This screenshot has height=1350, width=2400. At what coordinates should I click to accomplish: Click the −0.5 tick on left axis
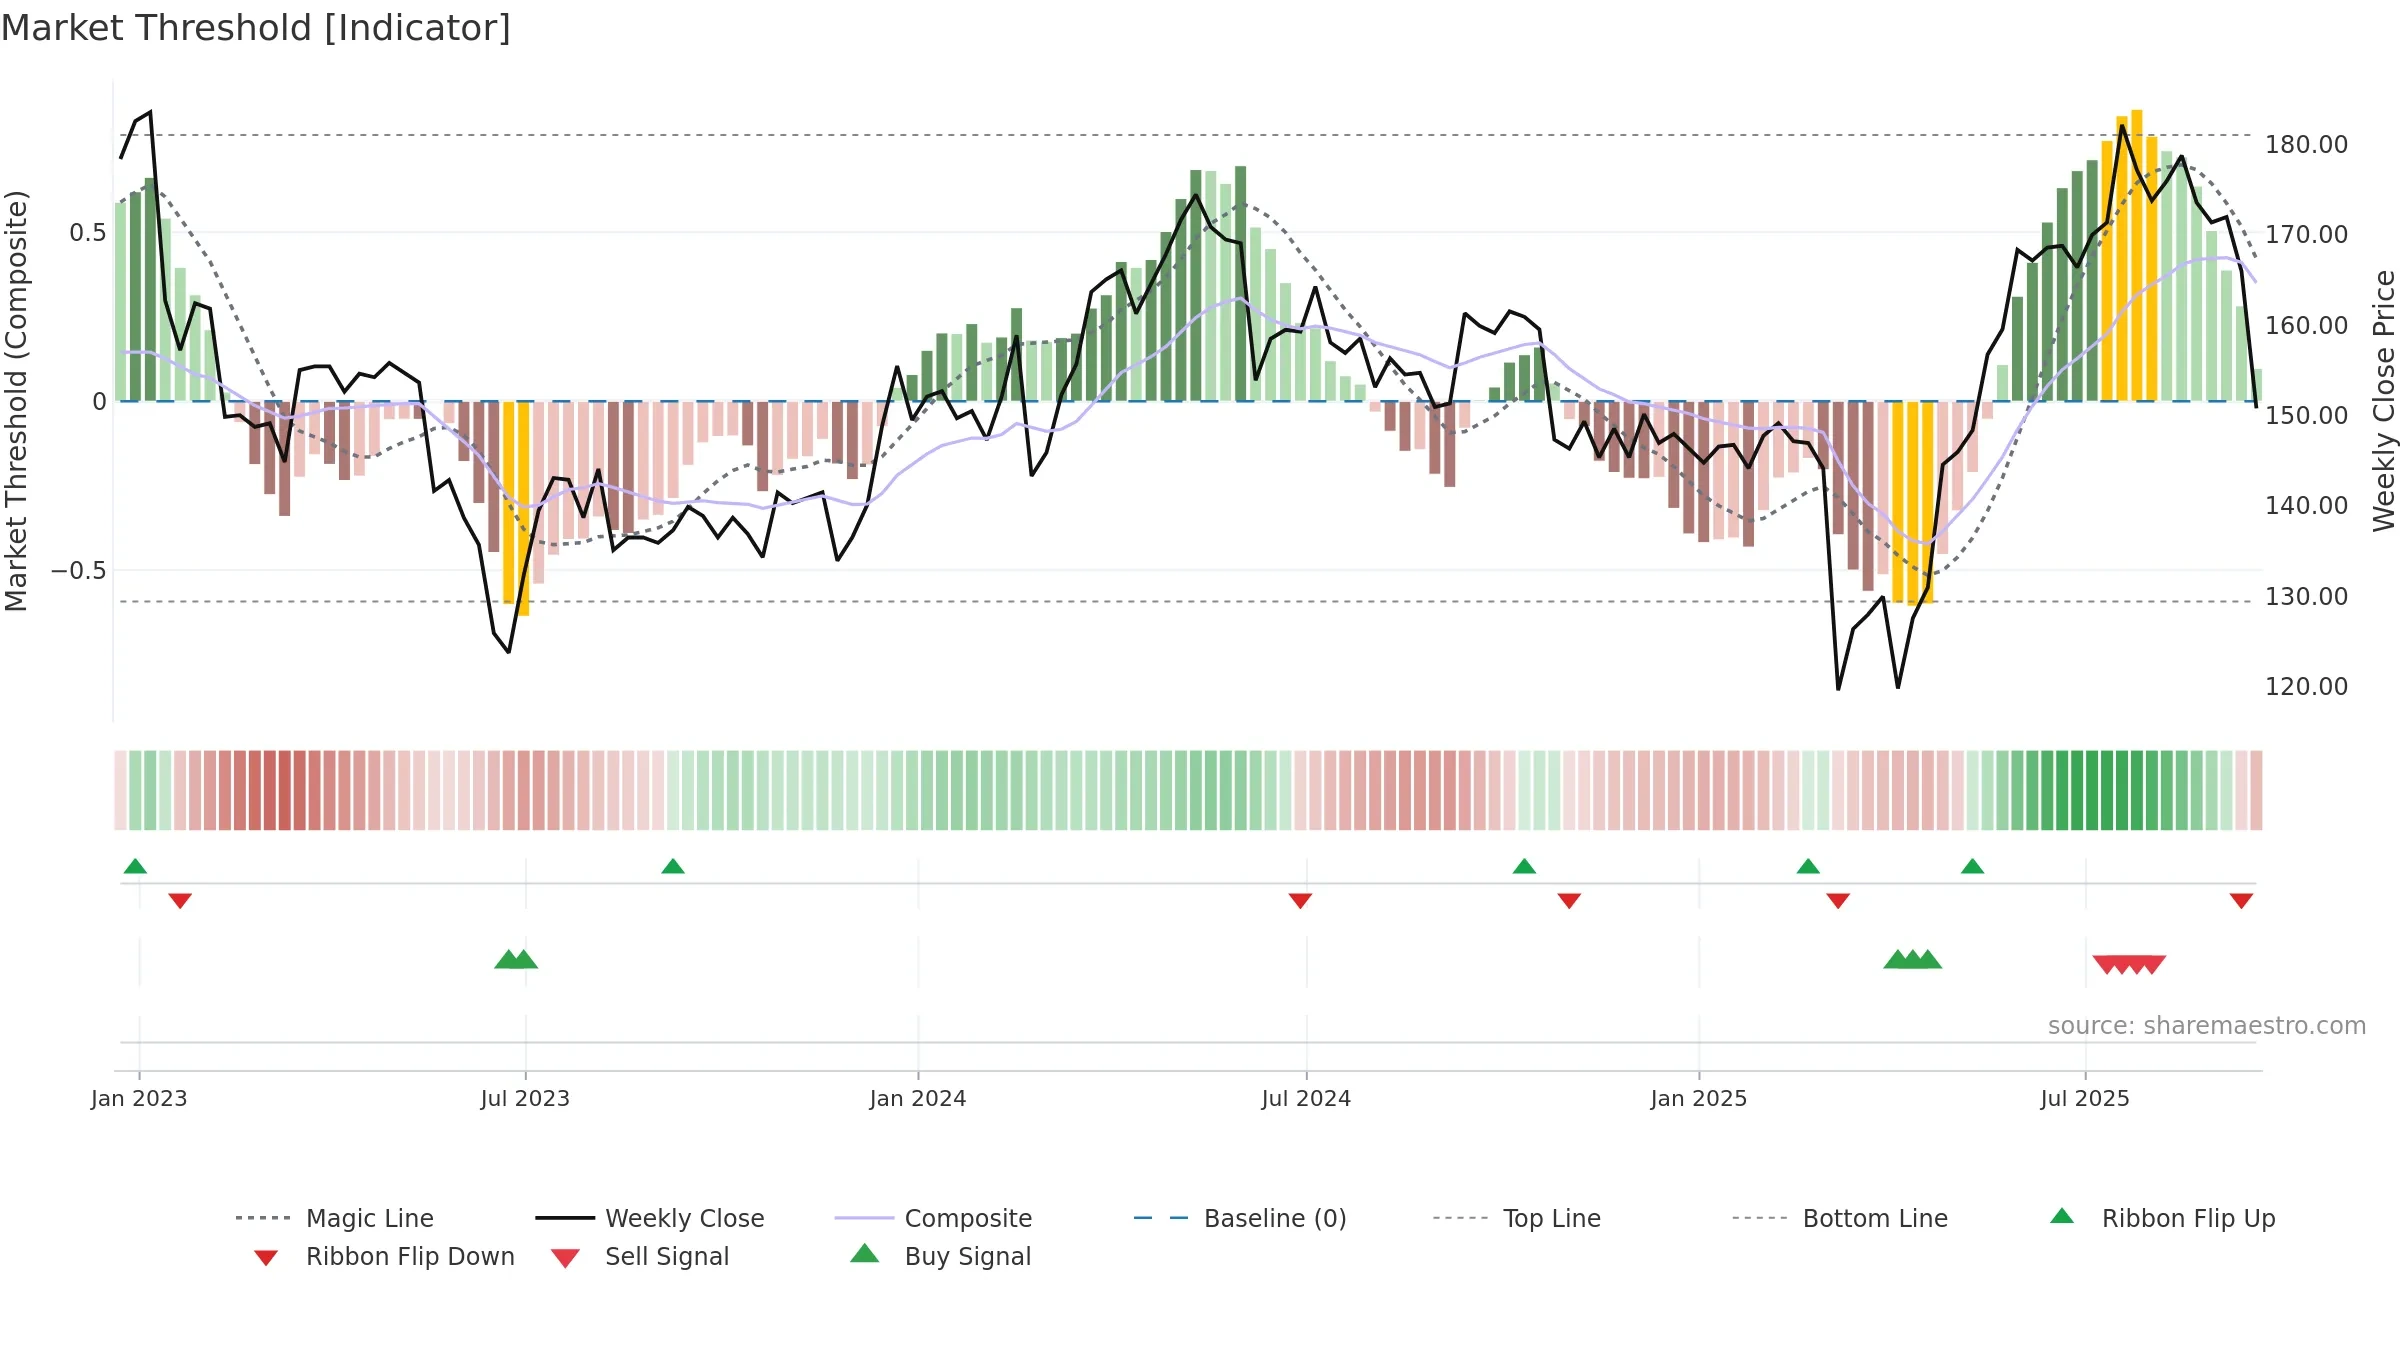[79, 571]
